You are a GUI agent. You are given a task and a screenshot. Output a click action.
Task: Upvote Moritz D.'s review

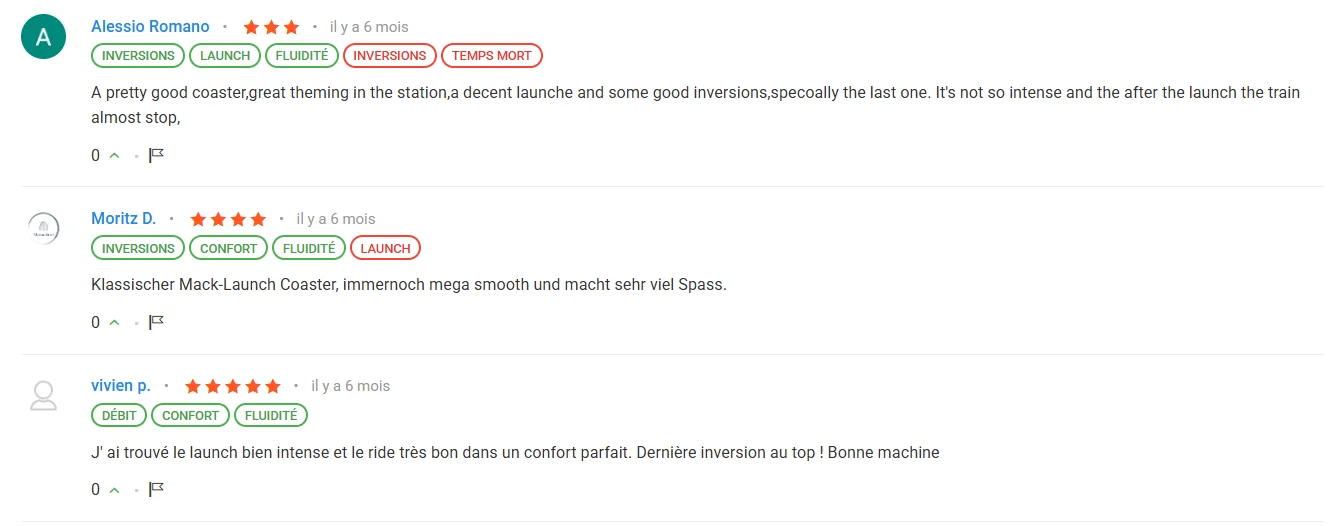point(114,322)
